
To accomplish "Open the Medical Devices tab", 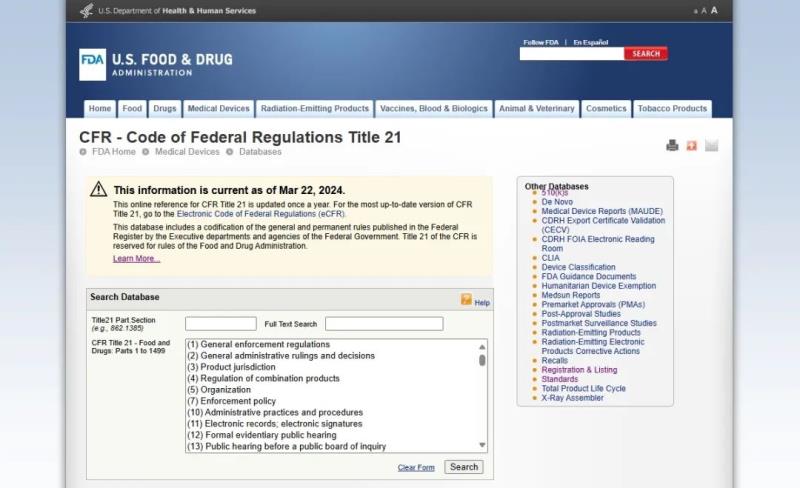I will pyautogui.click(x=218, y=109).
